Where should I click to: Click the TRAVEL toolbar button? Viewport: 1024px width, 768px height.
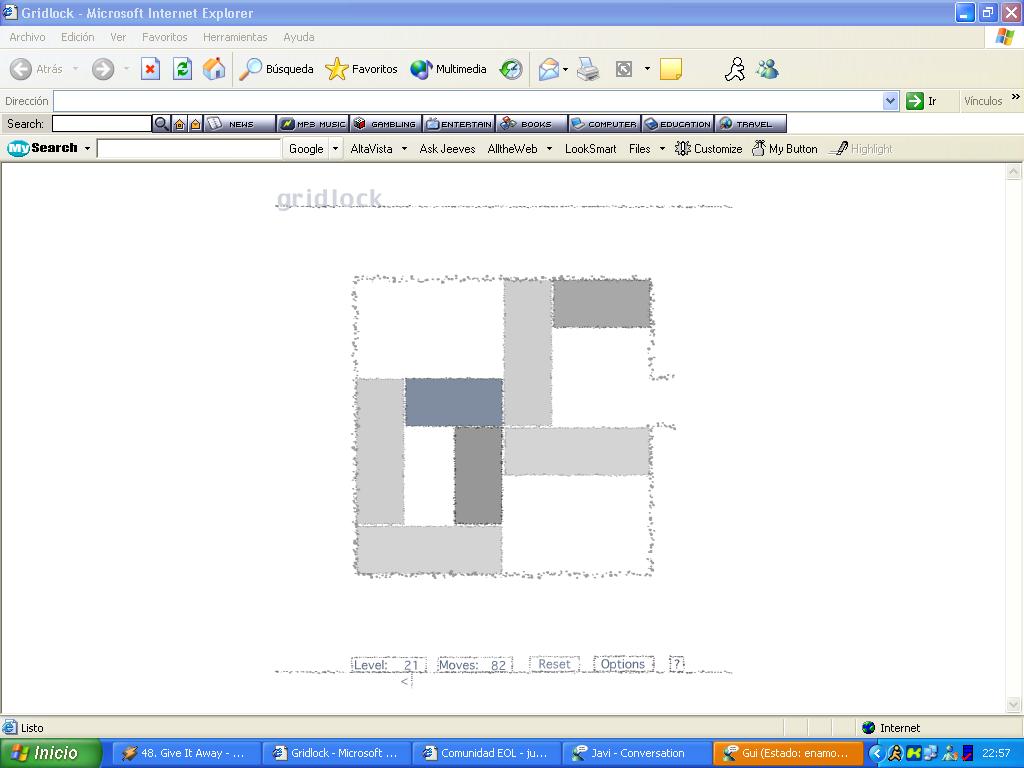point(750,123)
